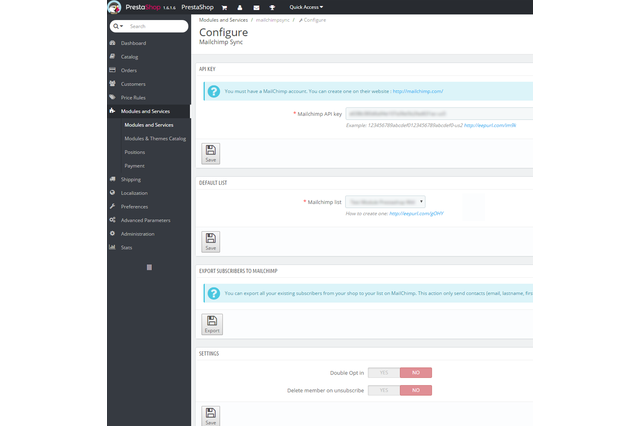Open Customers menu in sidebar
Screen dimensions: 640x426
pyautogui.click(x=133, y=84)
